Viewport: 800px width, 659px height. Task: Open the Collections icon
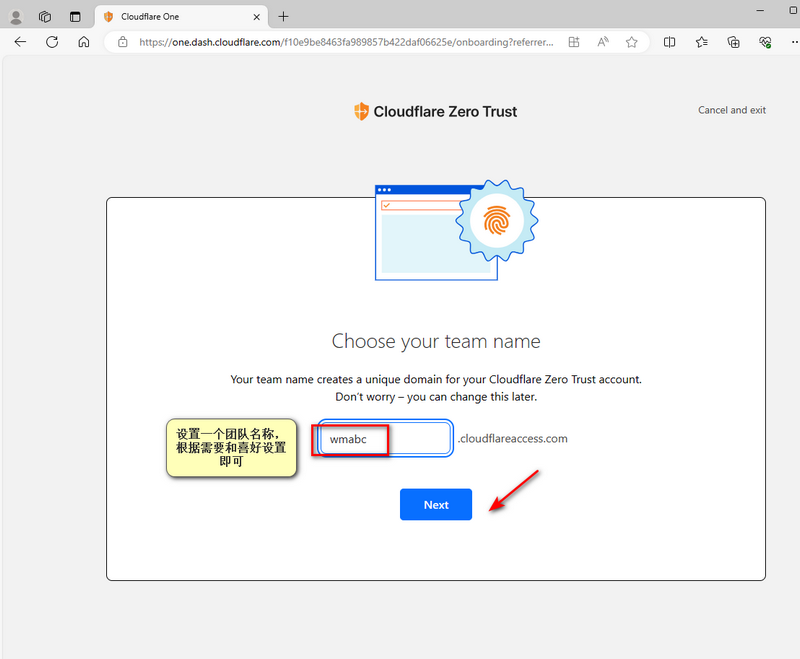click(733, 42)
